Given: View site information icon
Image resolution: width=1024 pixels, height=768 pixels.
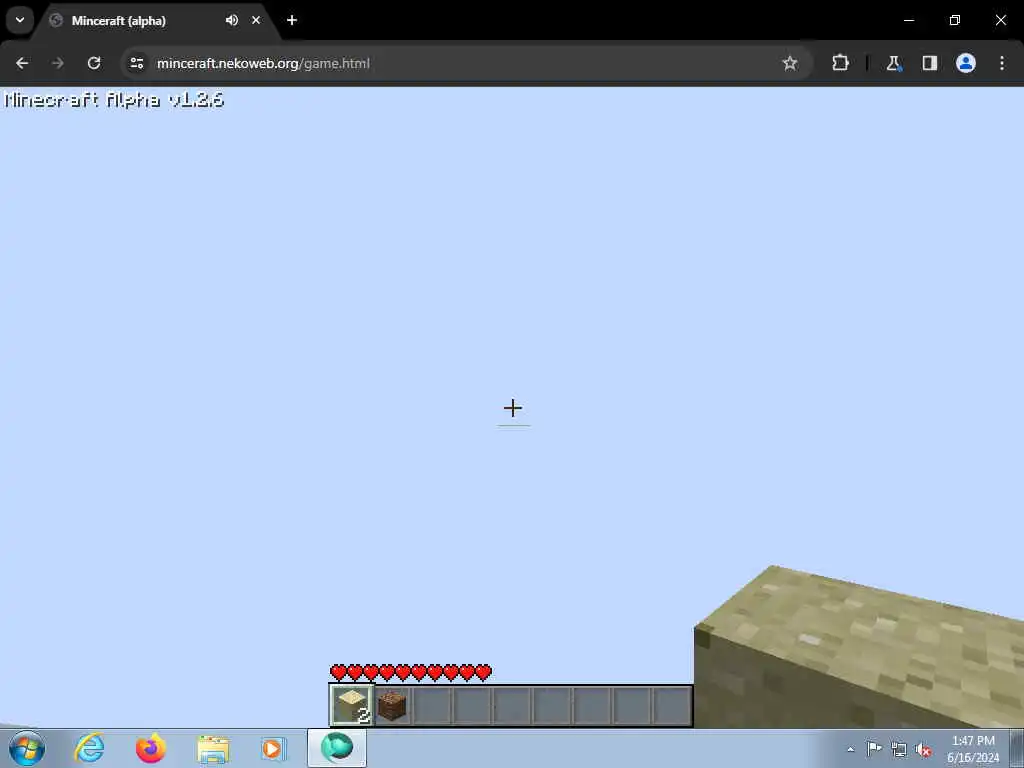Looking at the screenshot, I should pyautogui.click(x=136, y=63).
